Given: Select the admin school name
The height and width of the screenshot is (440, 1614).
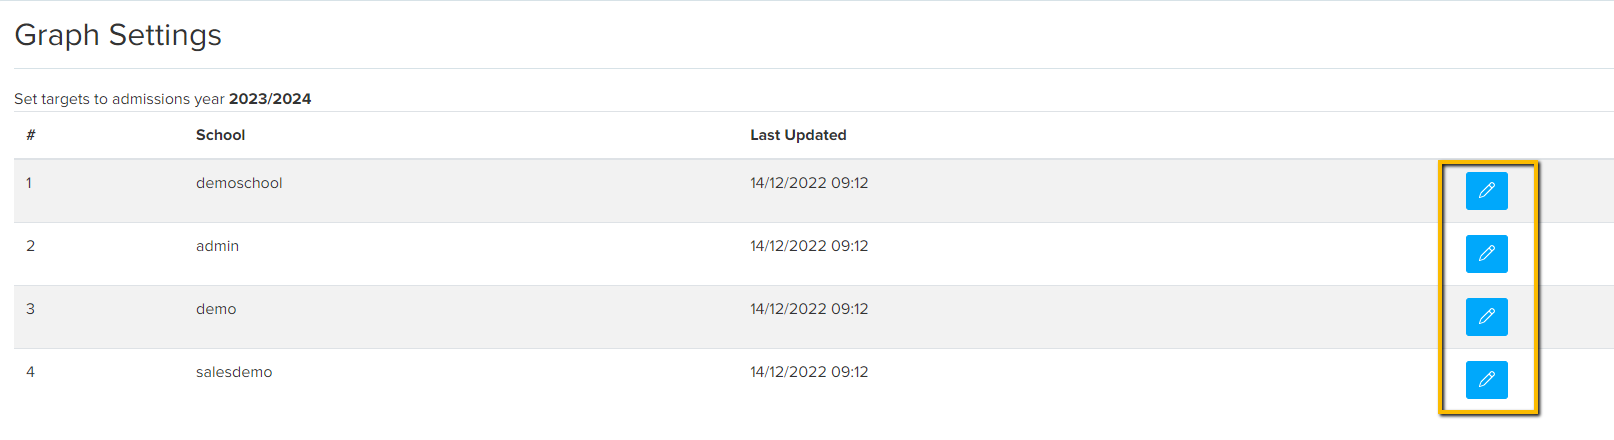Looking at the screenshot, I should pos(217,246).
